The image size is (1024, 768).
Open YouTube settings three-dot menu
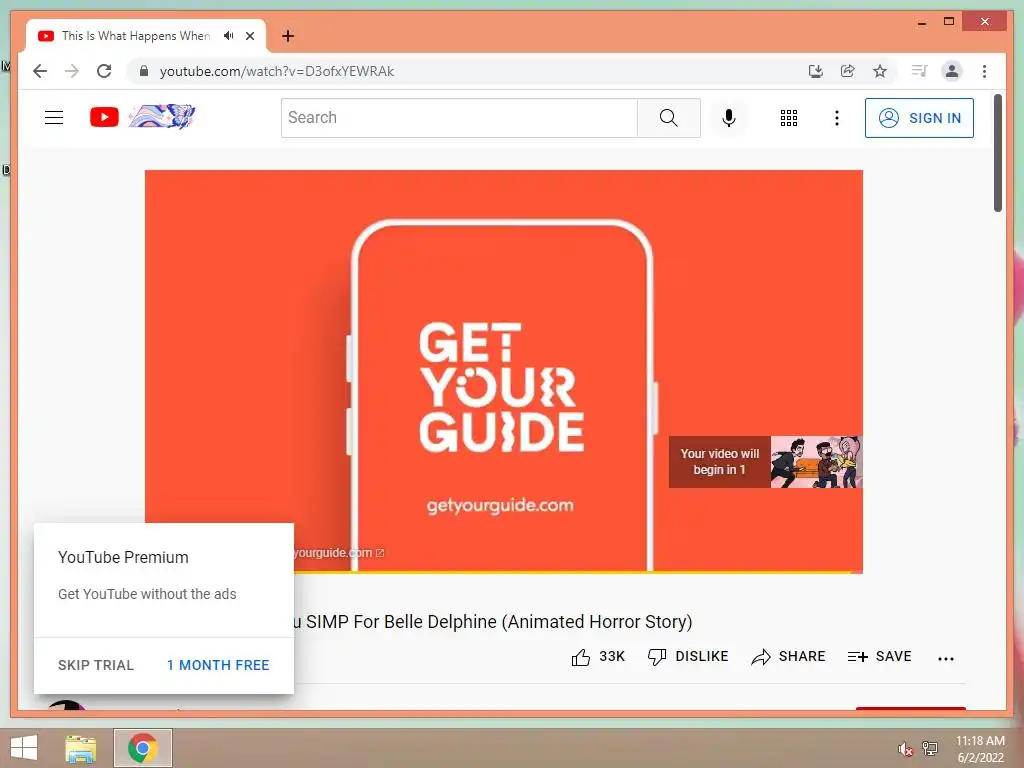pos(837,118)
